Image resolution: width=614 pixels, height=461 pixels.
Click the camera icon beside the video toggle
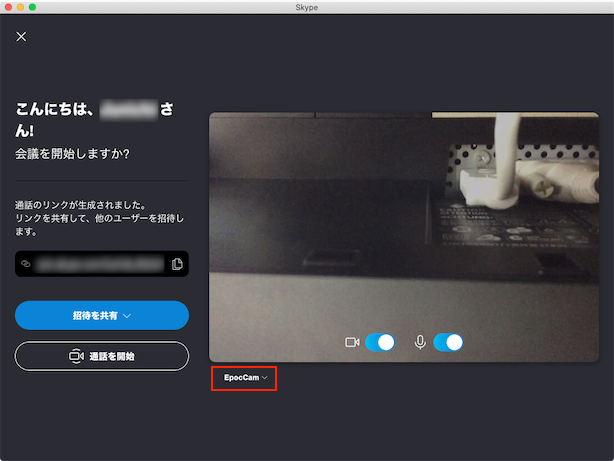click(x=352, y=342)
